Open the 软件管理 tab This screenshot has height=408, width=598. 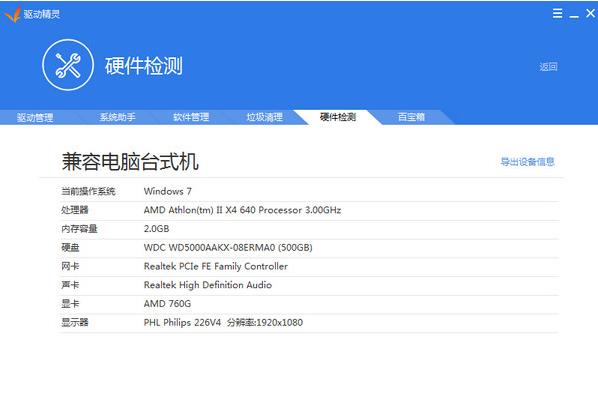191,117
